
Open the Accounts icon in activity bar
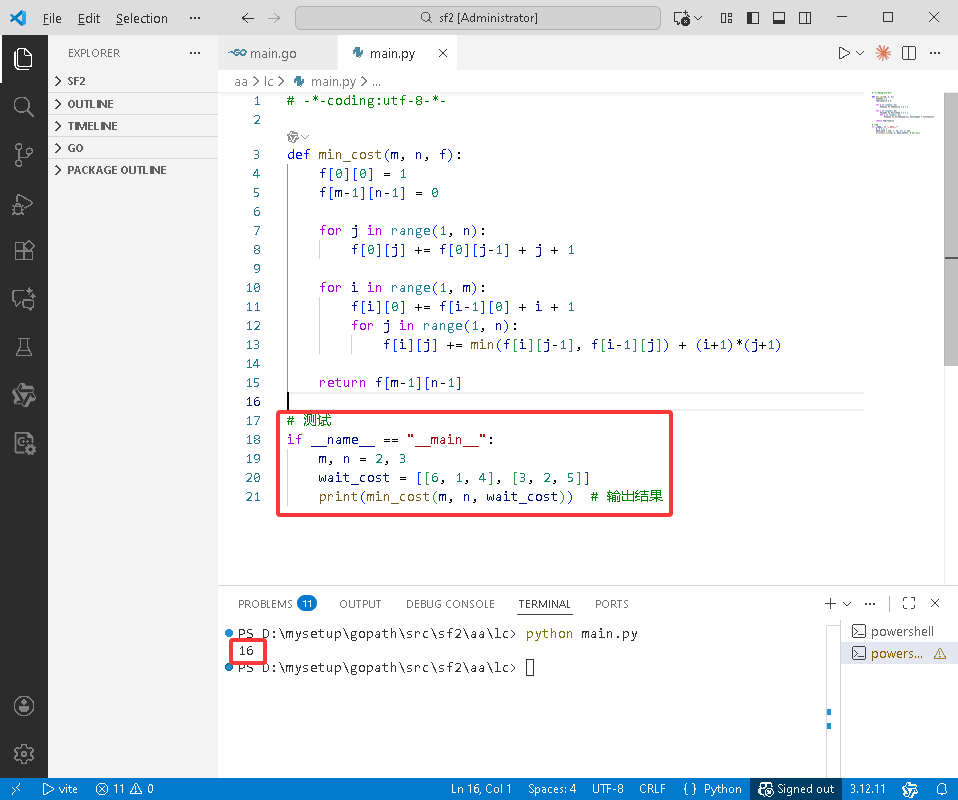click(23, 706)
